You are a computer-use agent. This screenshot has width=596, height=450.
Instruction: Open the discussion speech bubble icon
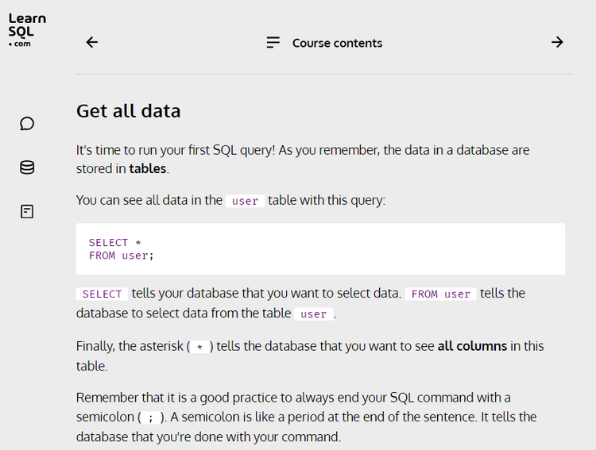pyautogui.click(x=27, y=124)
